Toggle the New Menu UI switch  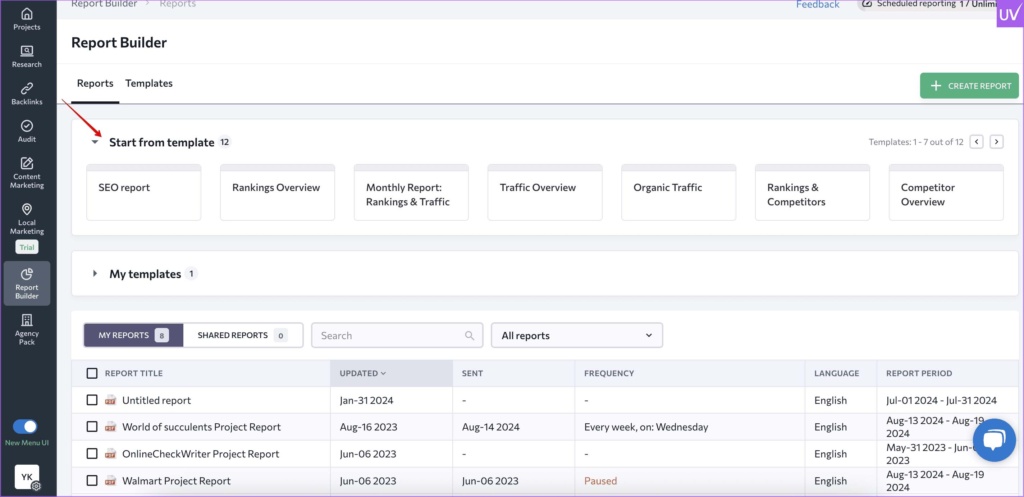26,426
